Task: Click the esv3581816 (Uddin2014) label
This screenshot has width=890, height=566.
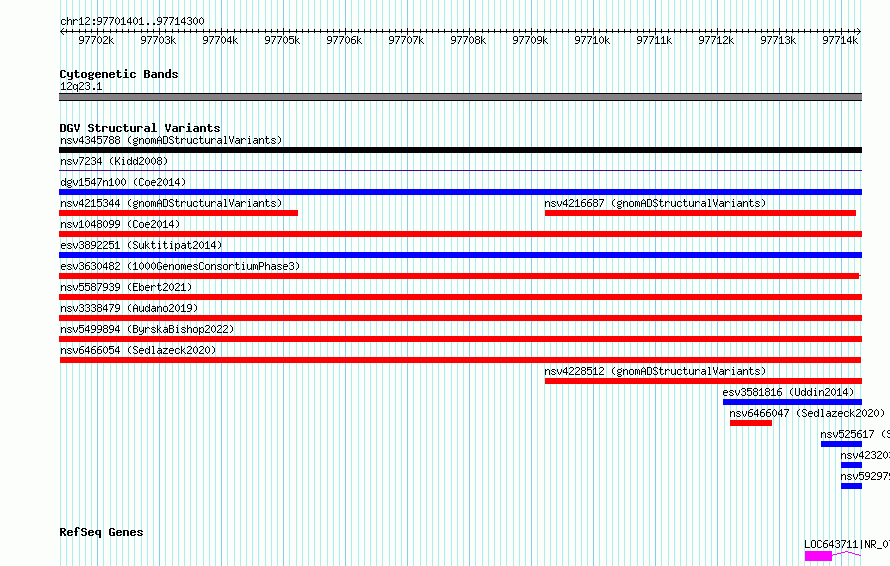Action: [788, 392]
